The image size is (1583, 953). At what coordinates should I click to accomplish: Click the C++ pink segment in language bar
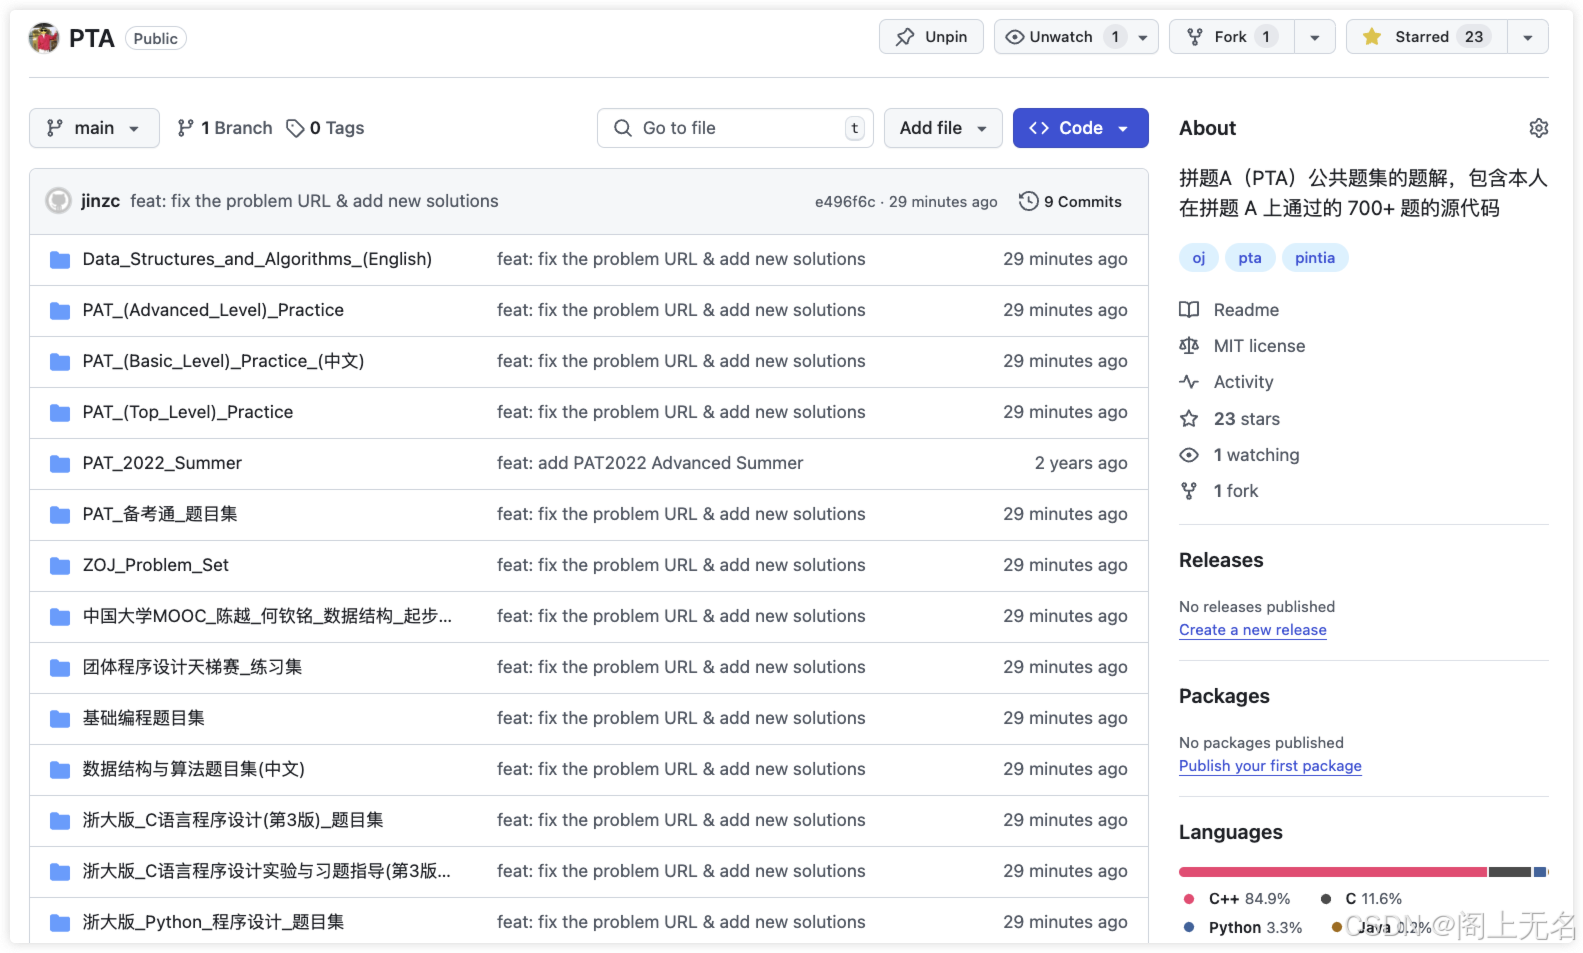(x=1332, y=872)
